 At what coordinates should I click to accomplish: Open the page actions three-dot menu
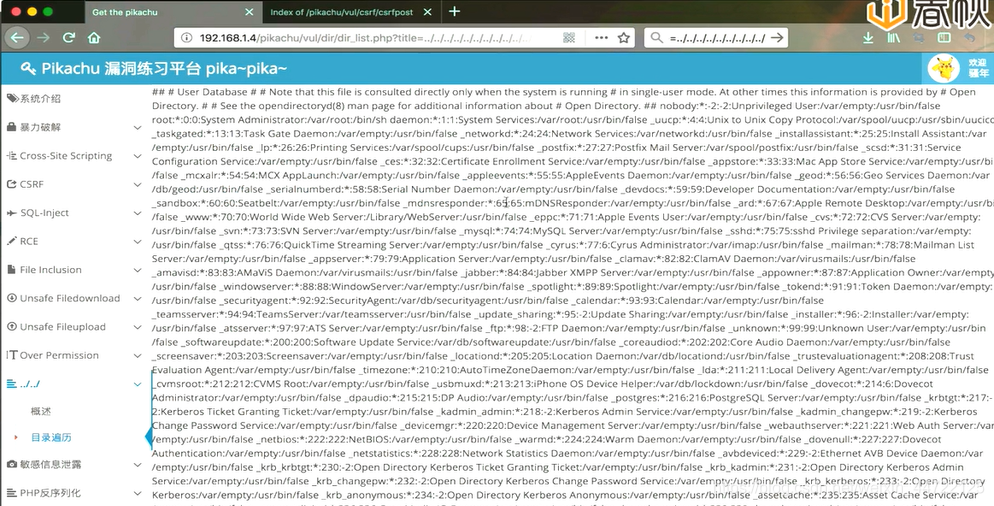coord(601,38)
